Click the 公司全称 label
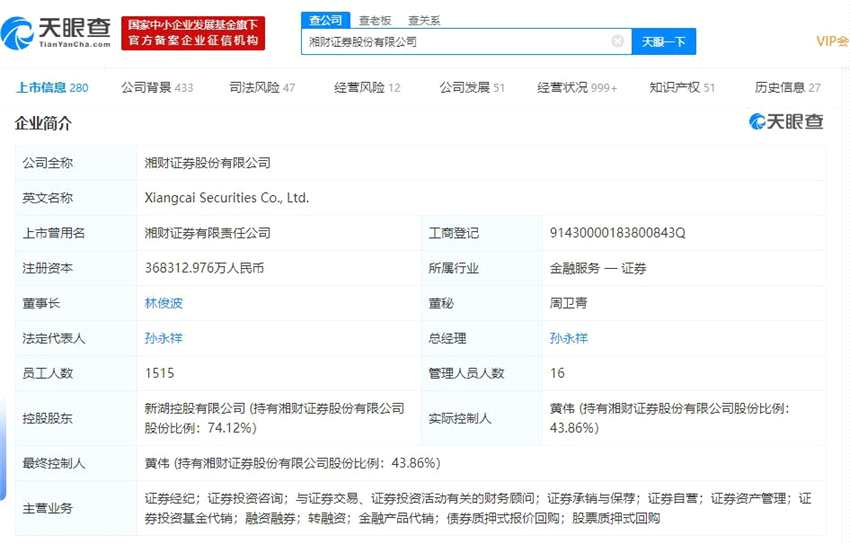Screen dimensions: 850x544 (x=48, y=163)
